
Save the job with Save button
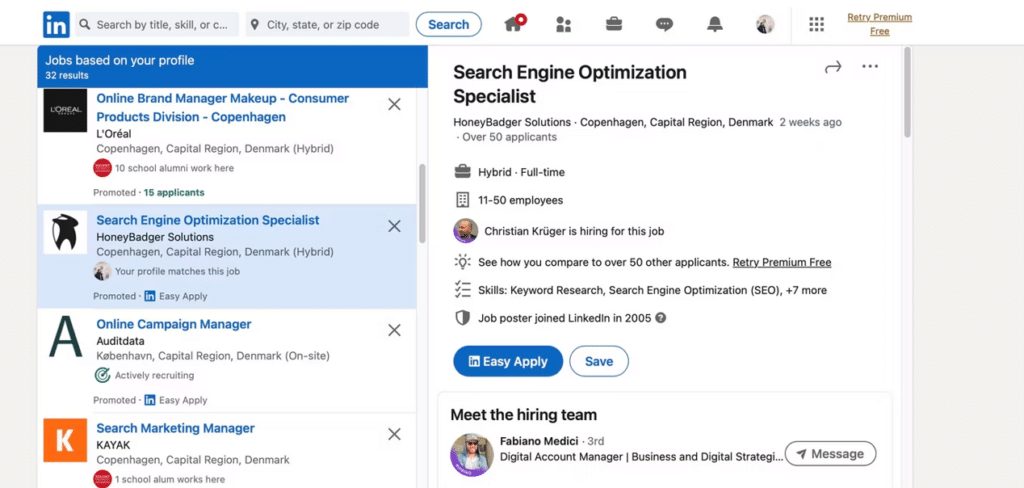pyautogui.click(x=599, y=361)
